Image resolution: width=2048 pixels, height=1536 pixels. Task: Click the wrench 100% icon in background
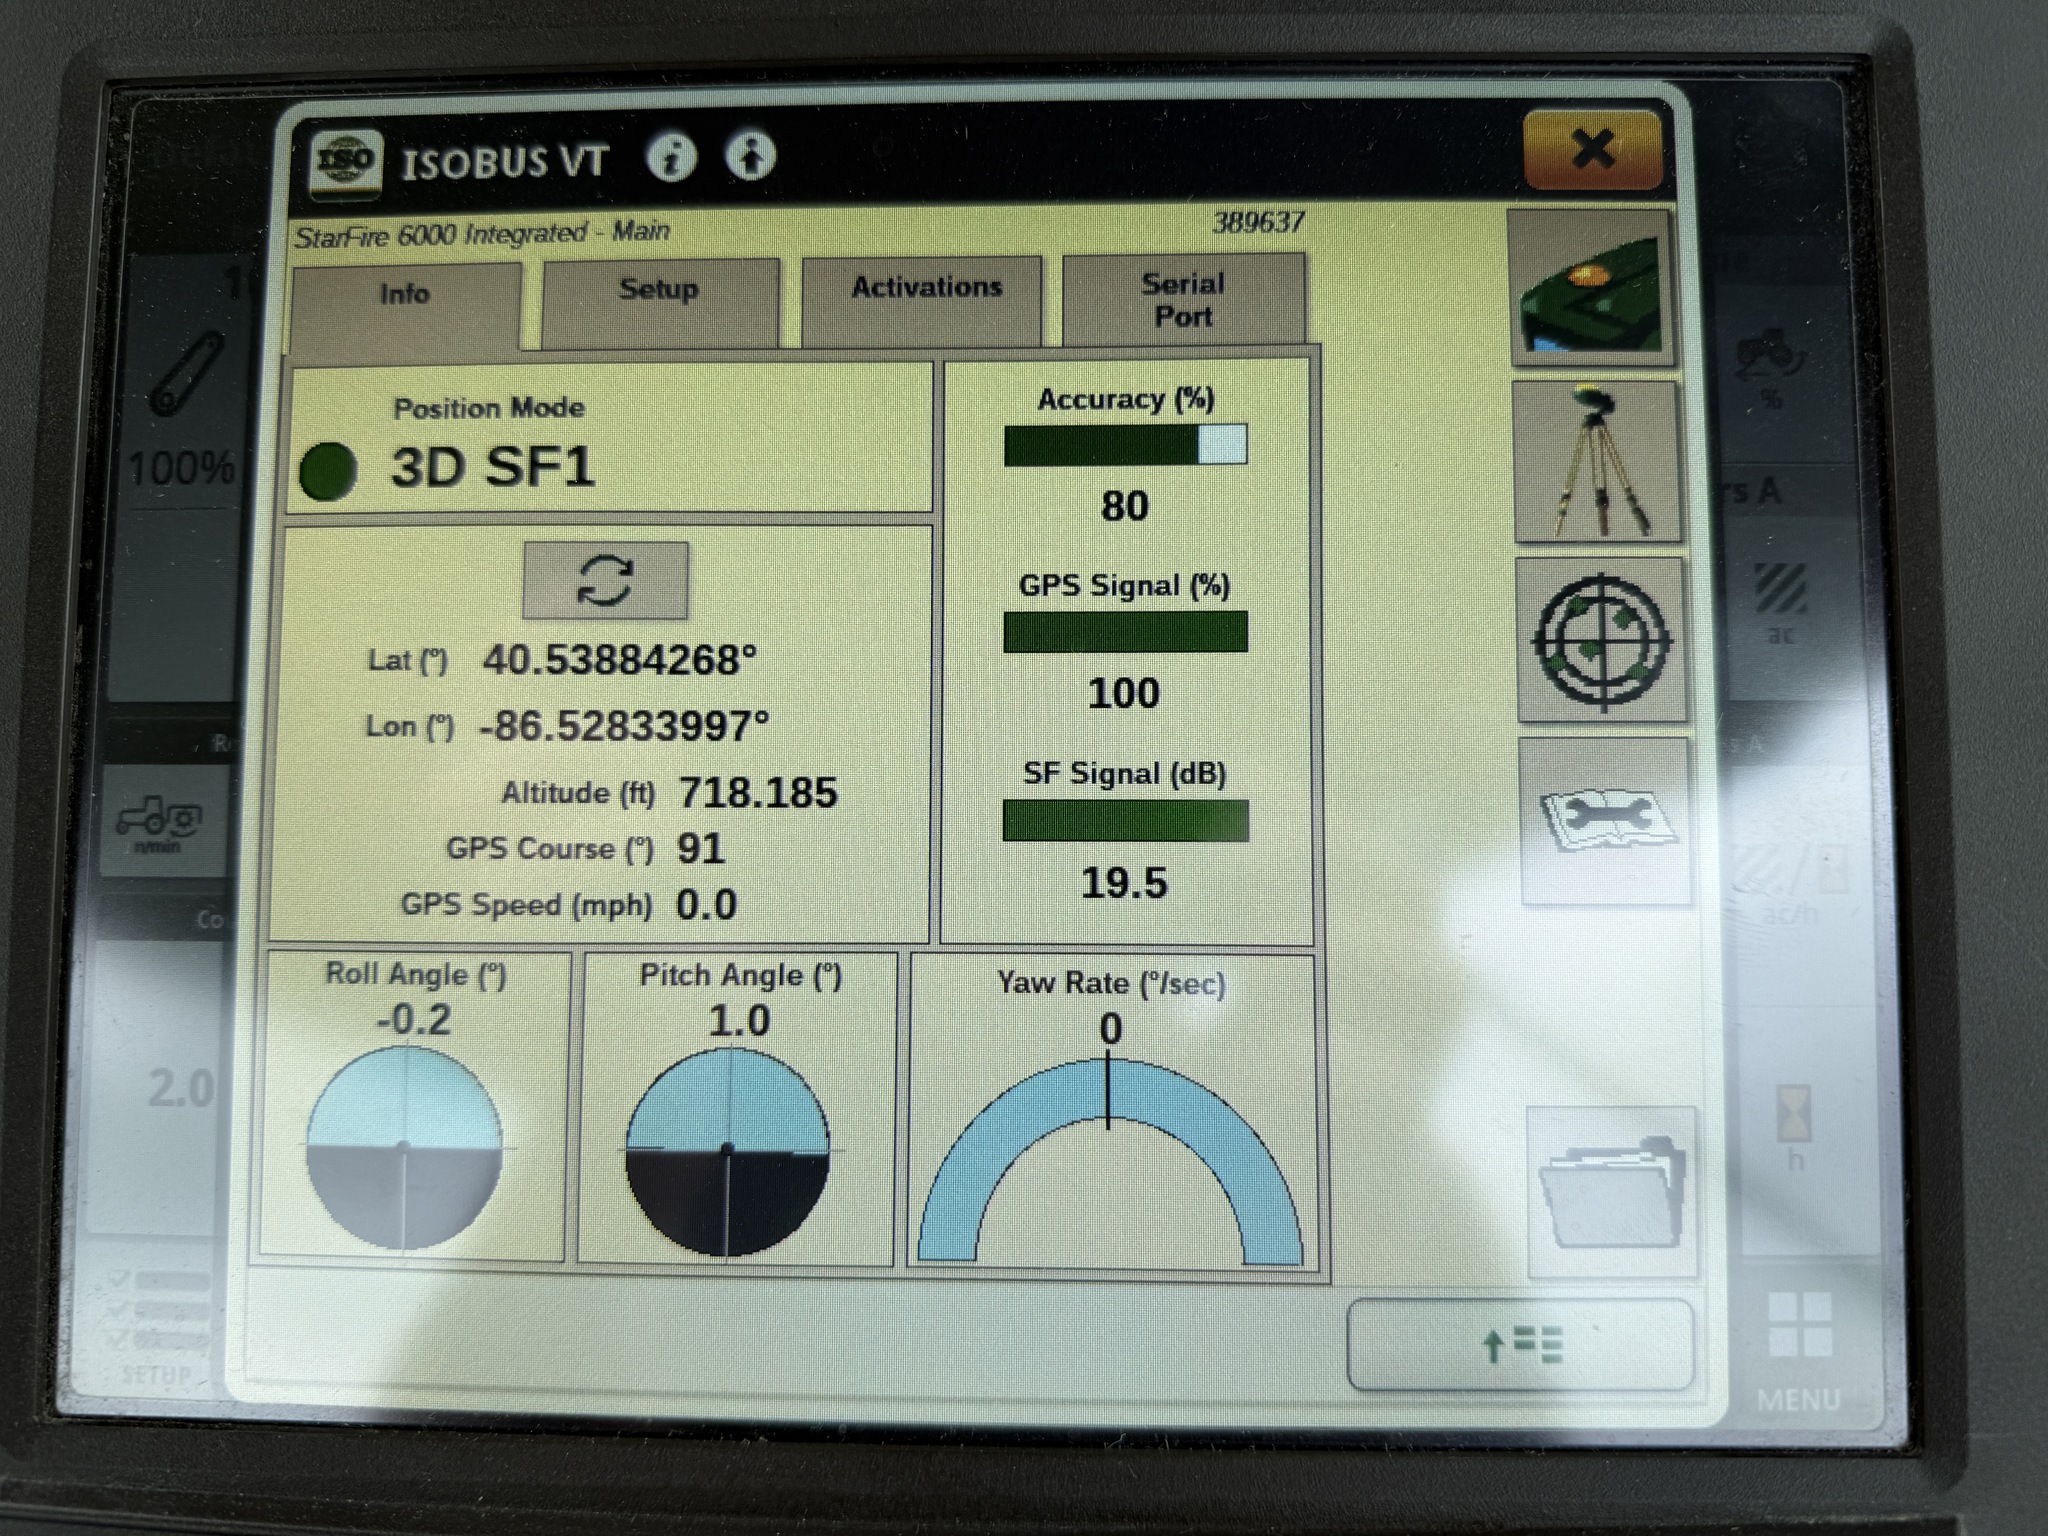point(185,376)
